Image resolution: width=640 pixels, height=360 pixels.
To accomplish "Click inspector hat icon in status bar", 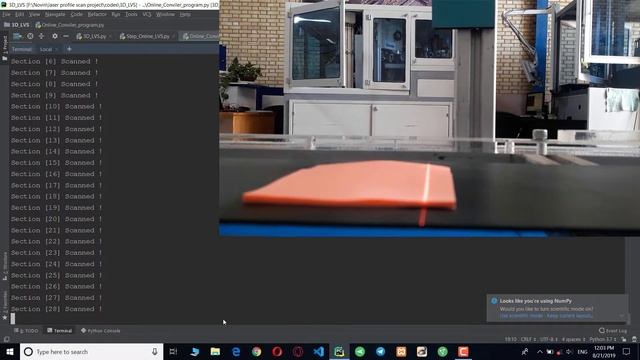I will click(634, 339).
